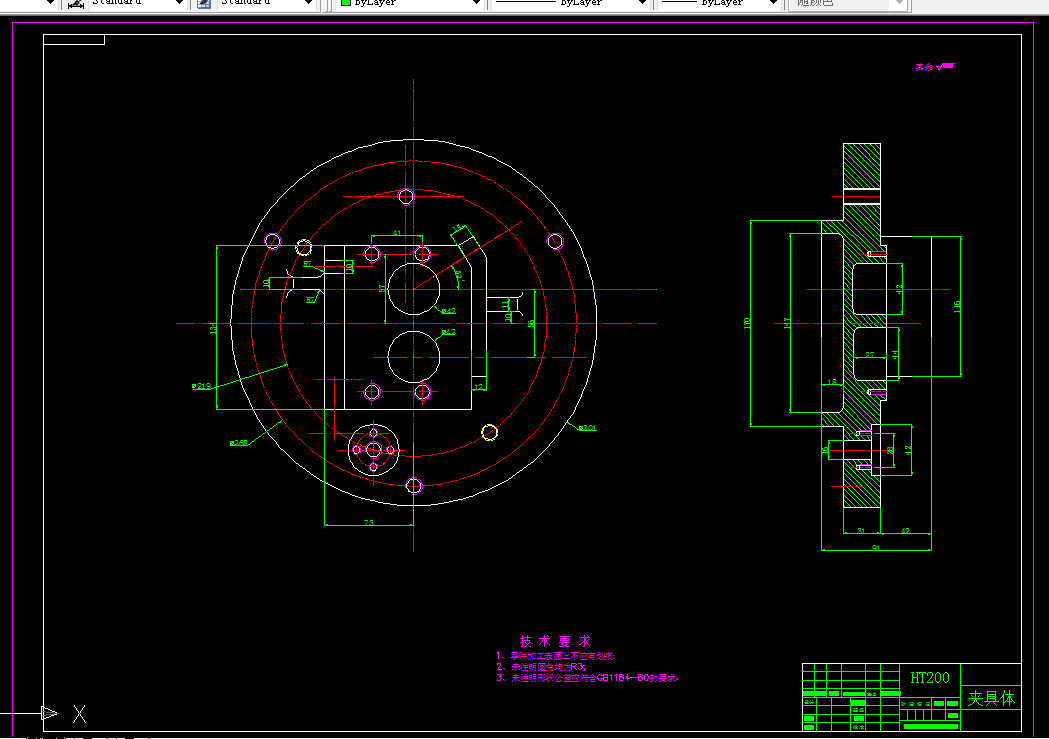This screenshot has height=739, width=1049.
Task: Open the greyed-out plot style 随颜色 dropdown
Action: tap(899, 3)
